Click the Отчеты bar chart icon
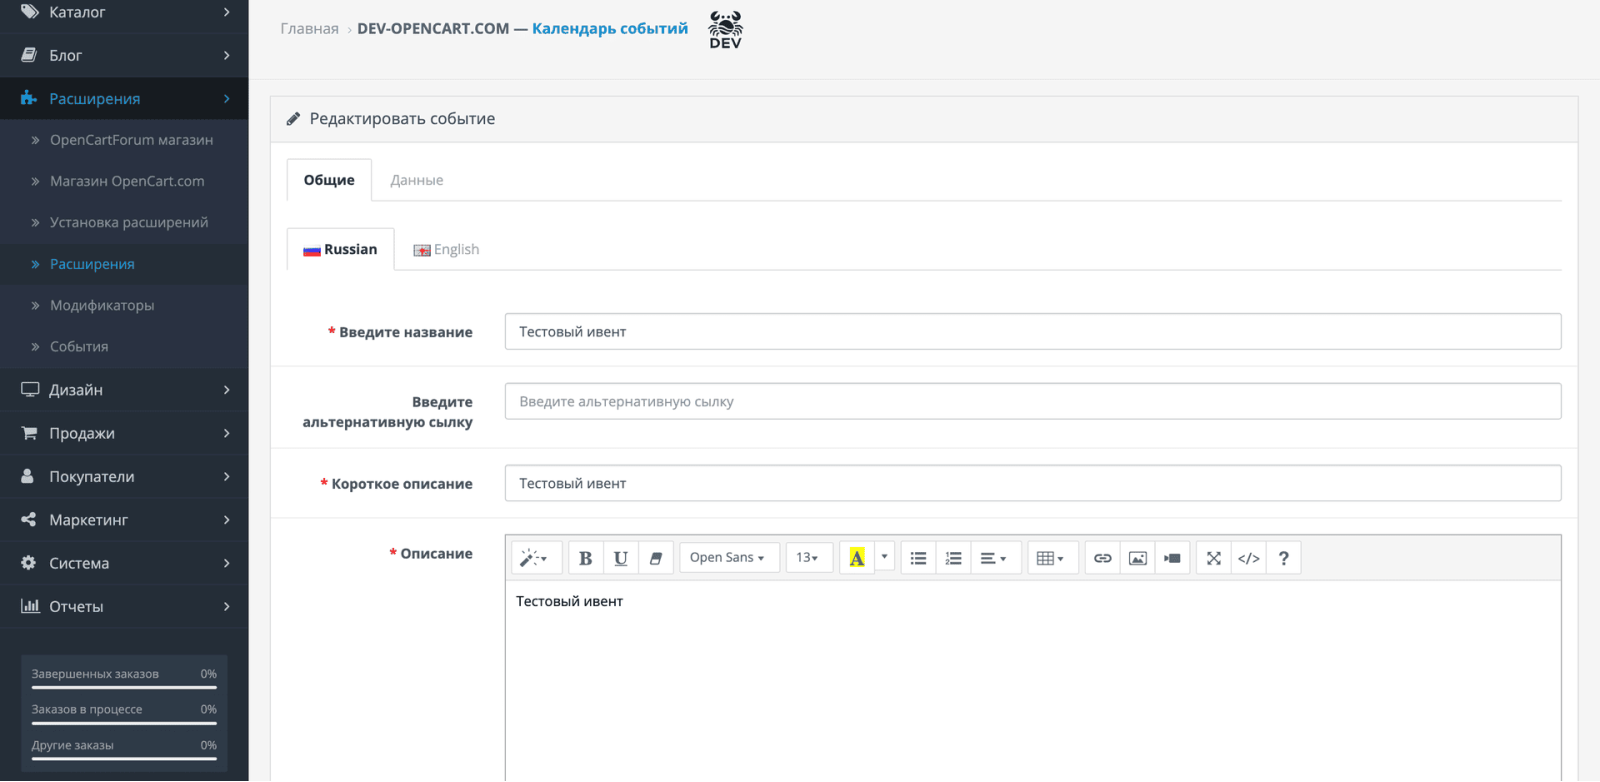This screenshot has height=782, width=1600. tap(30, 606)
